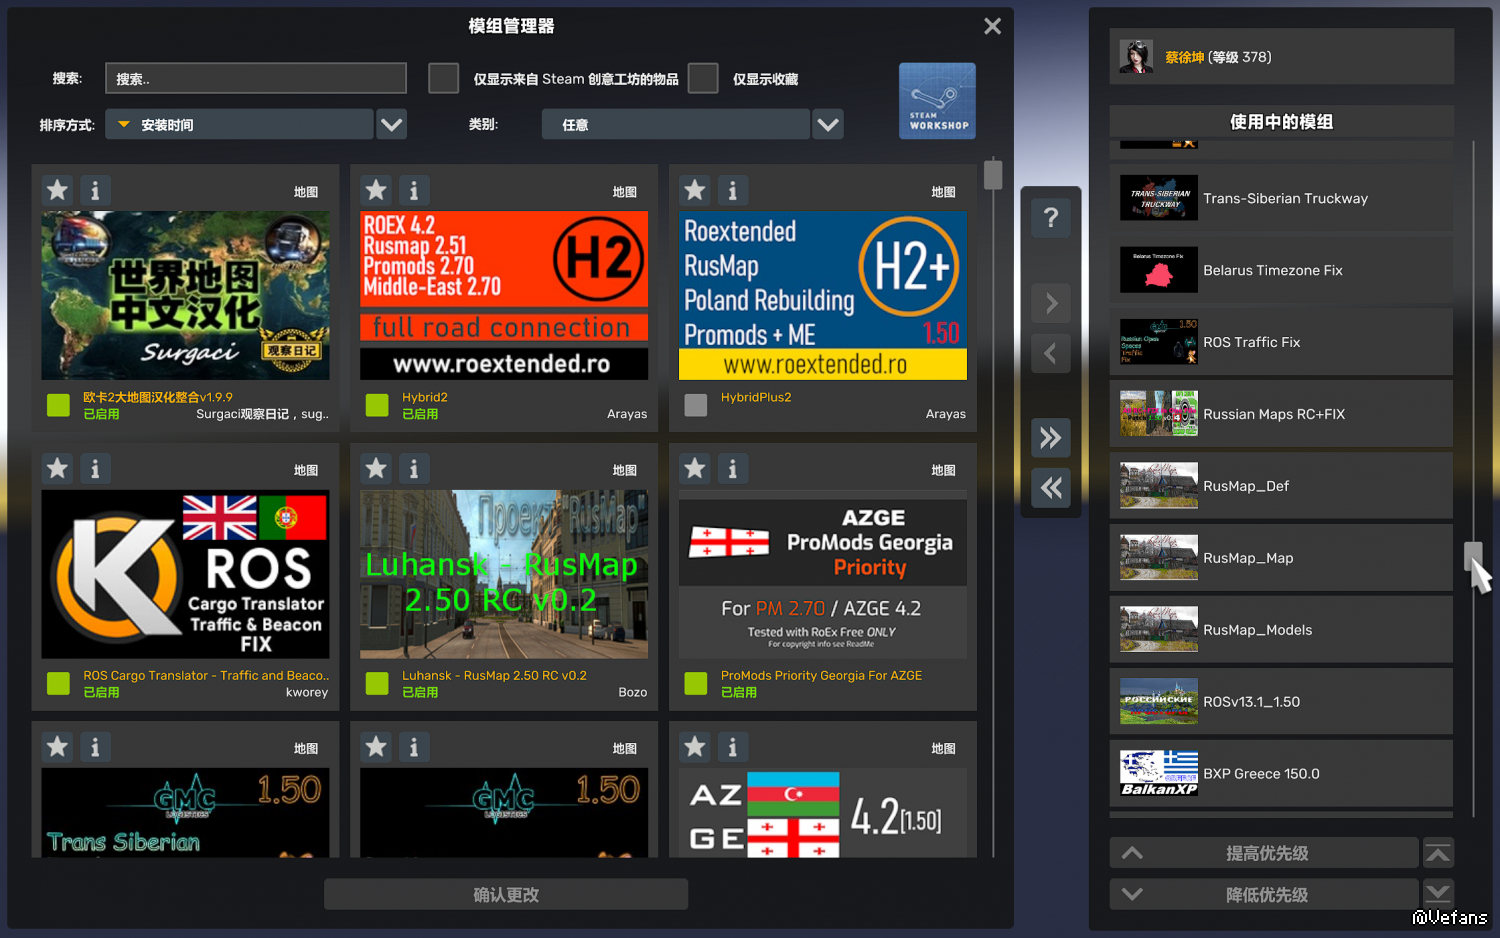Screen dimensions: 1500x938
Task: Click the double right arrows button
Action: coord(1051,437)
